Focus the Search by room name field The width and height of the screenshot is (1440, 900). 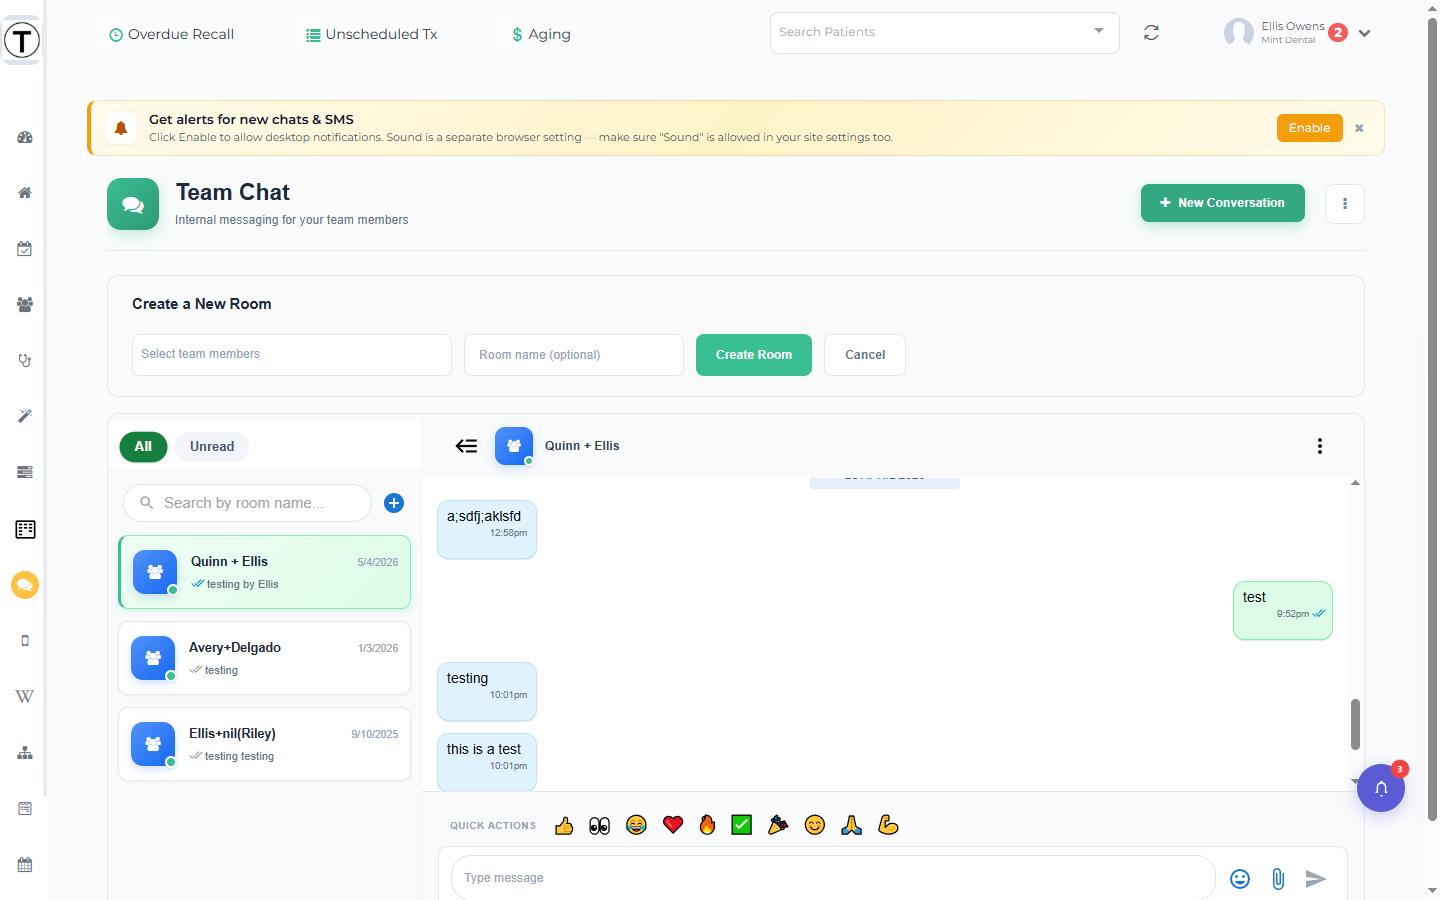click(247, 503)
